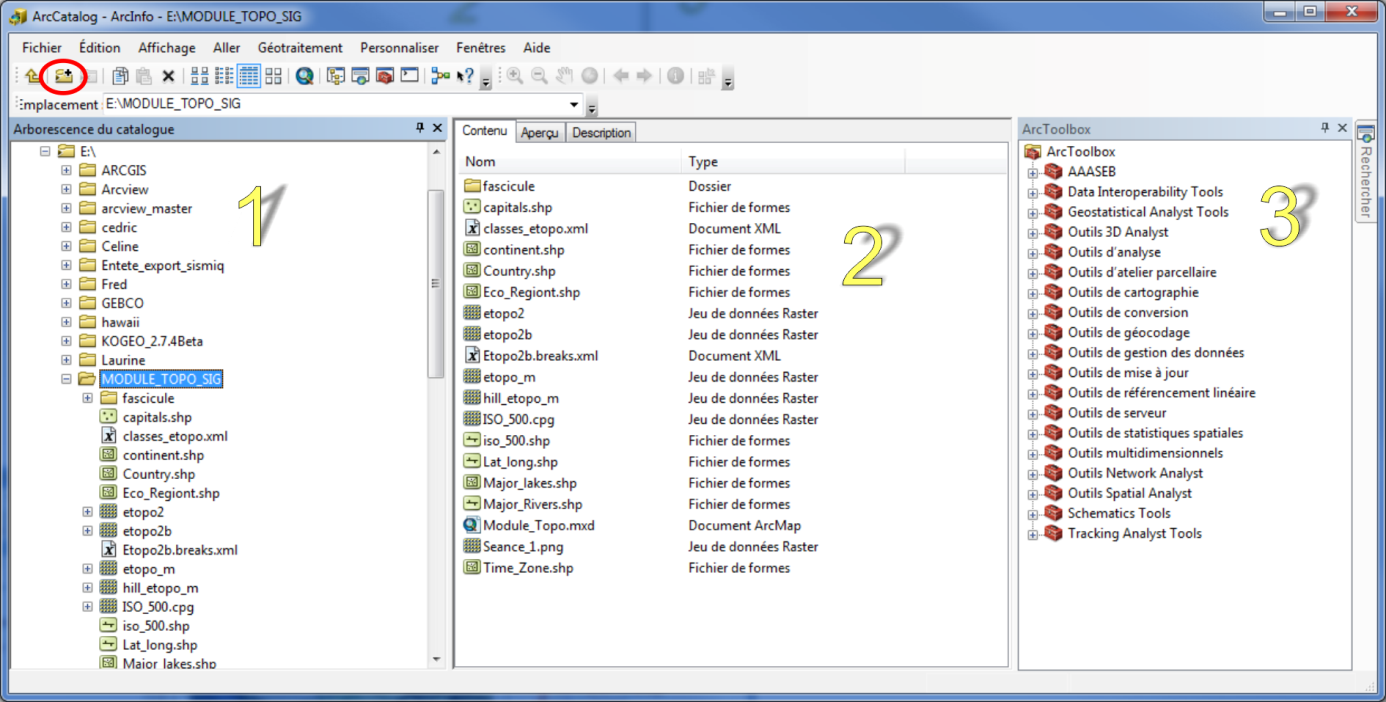
Task: Toggle Thumbnails view mode
Action: pos(273,76)
